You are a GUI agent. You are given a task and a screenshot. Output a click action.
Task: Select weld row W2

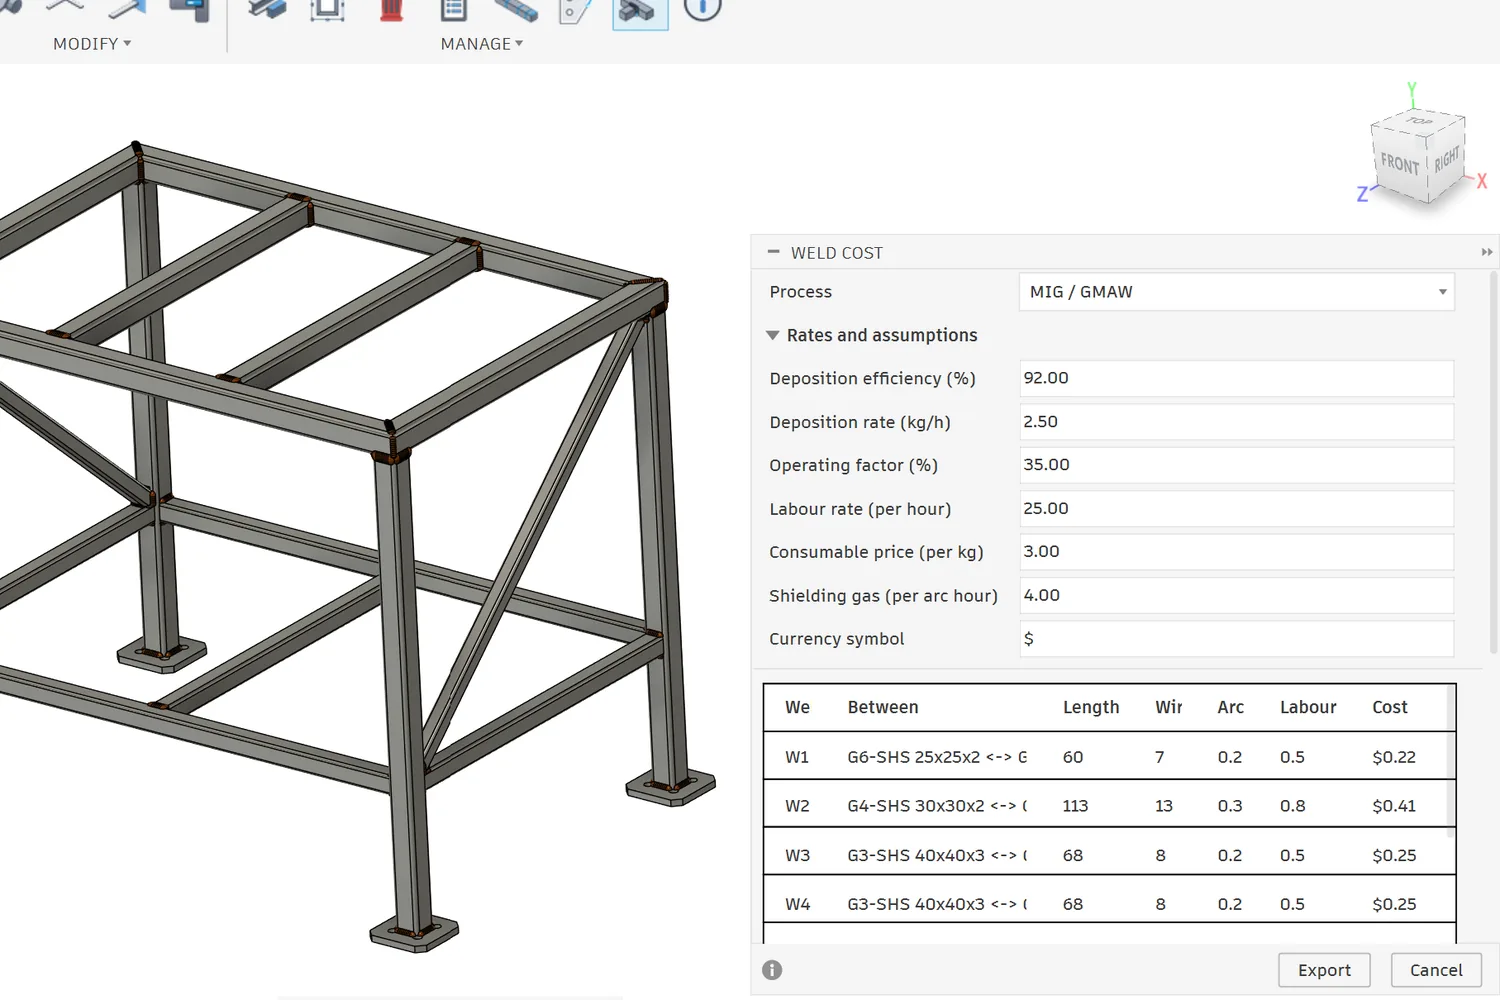[1106, 805]
